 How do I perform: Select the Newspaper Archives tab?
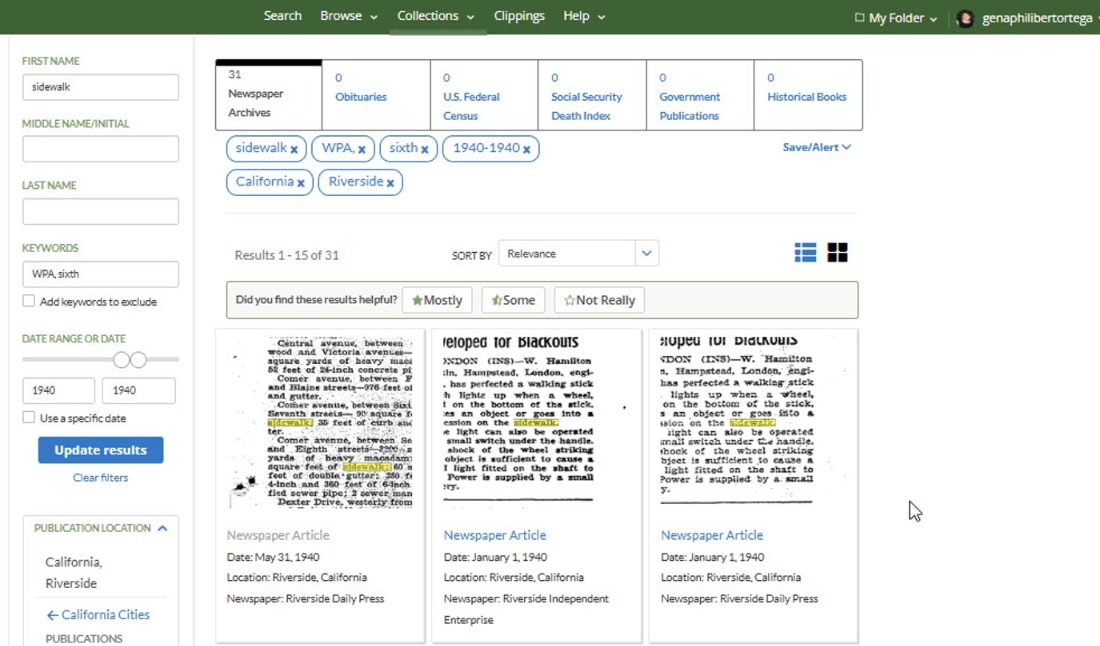pos(269,95)
